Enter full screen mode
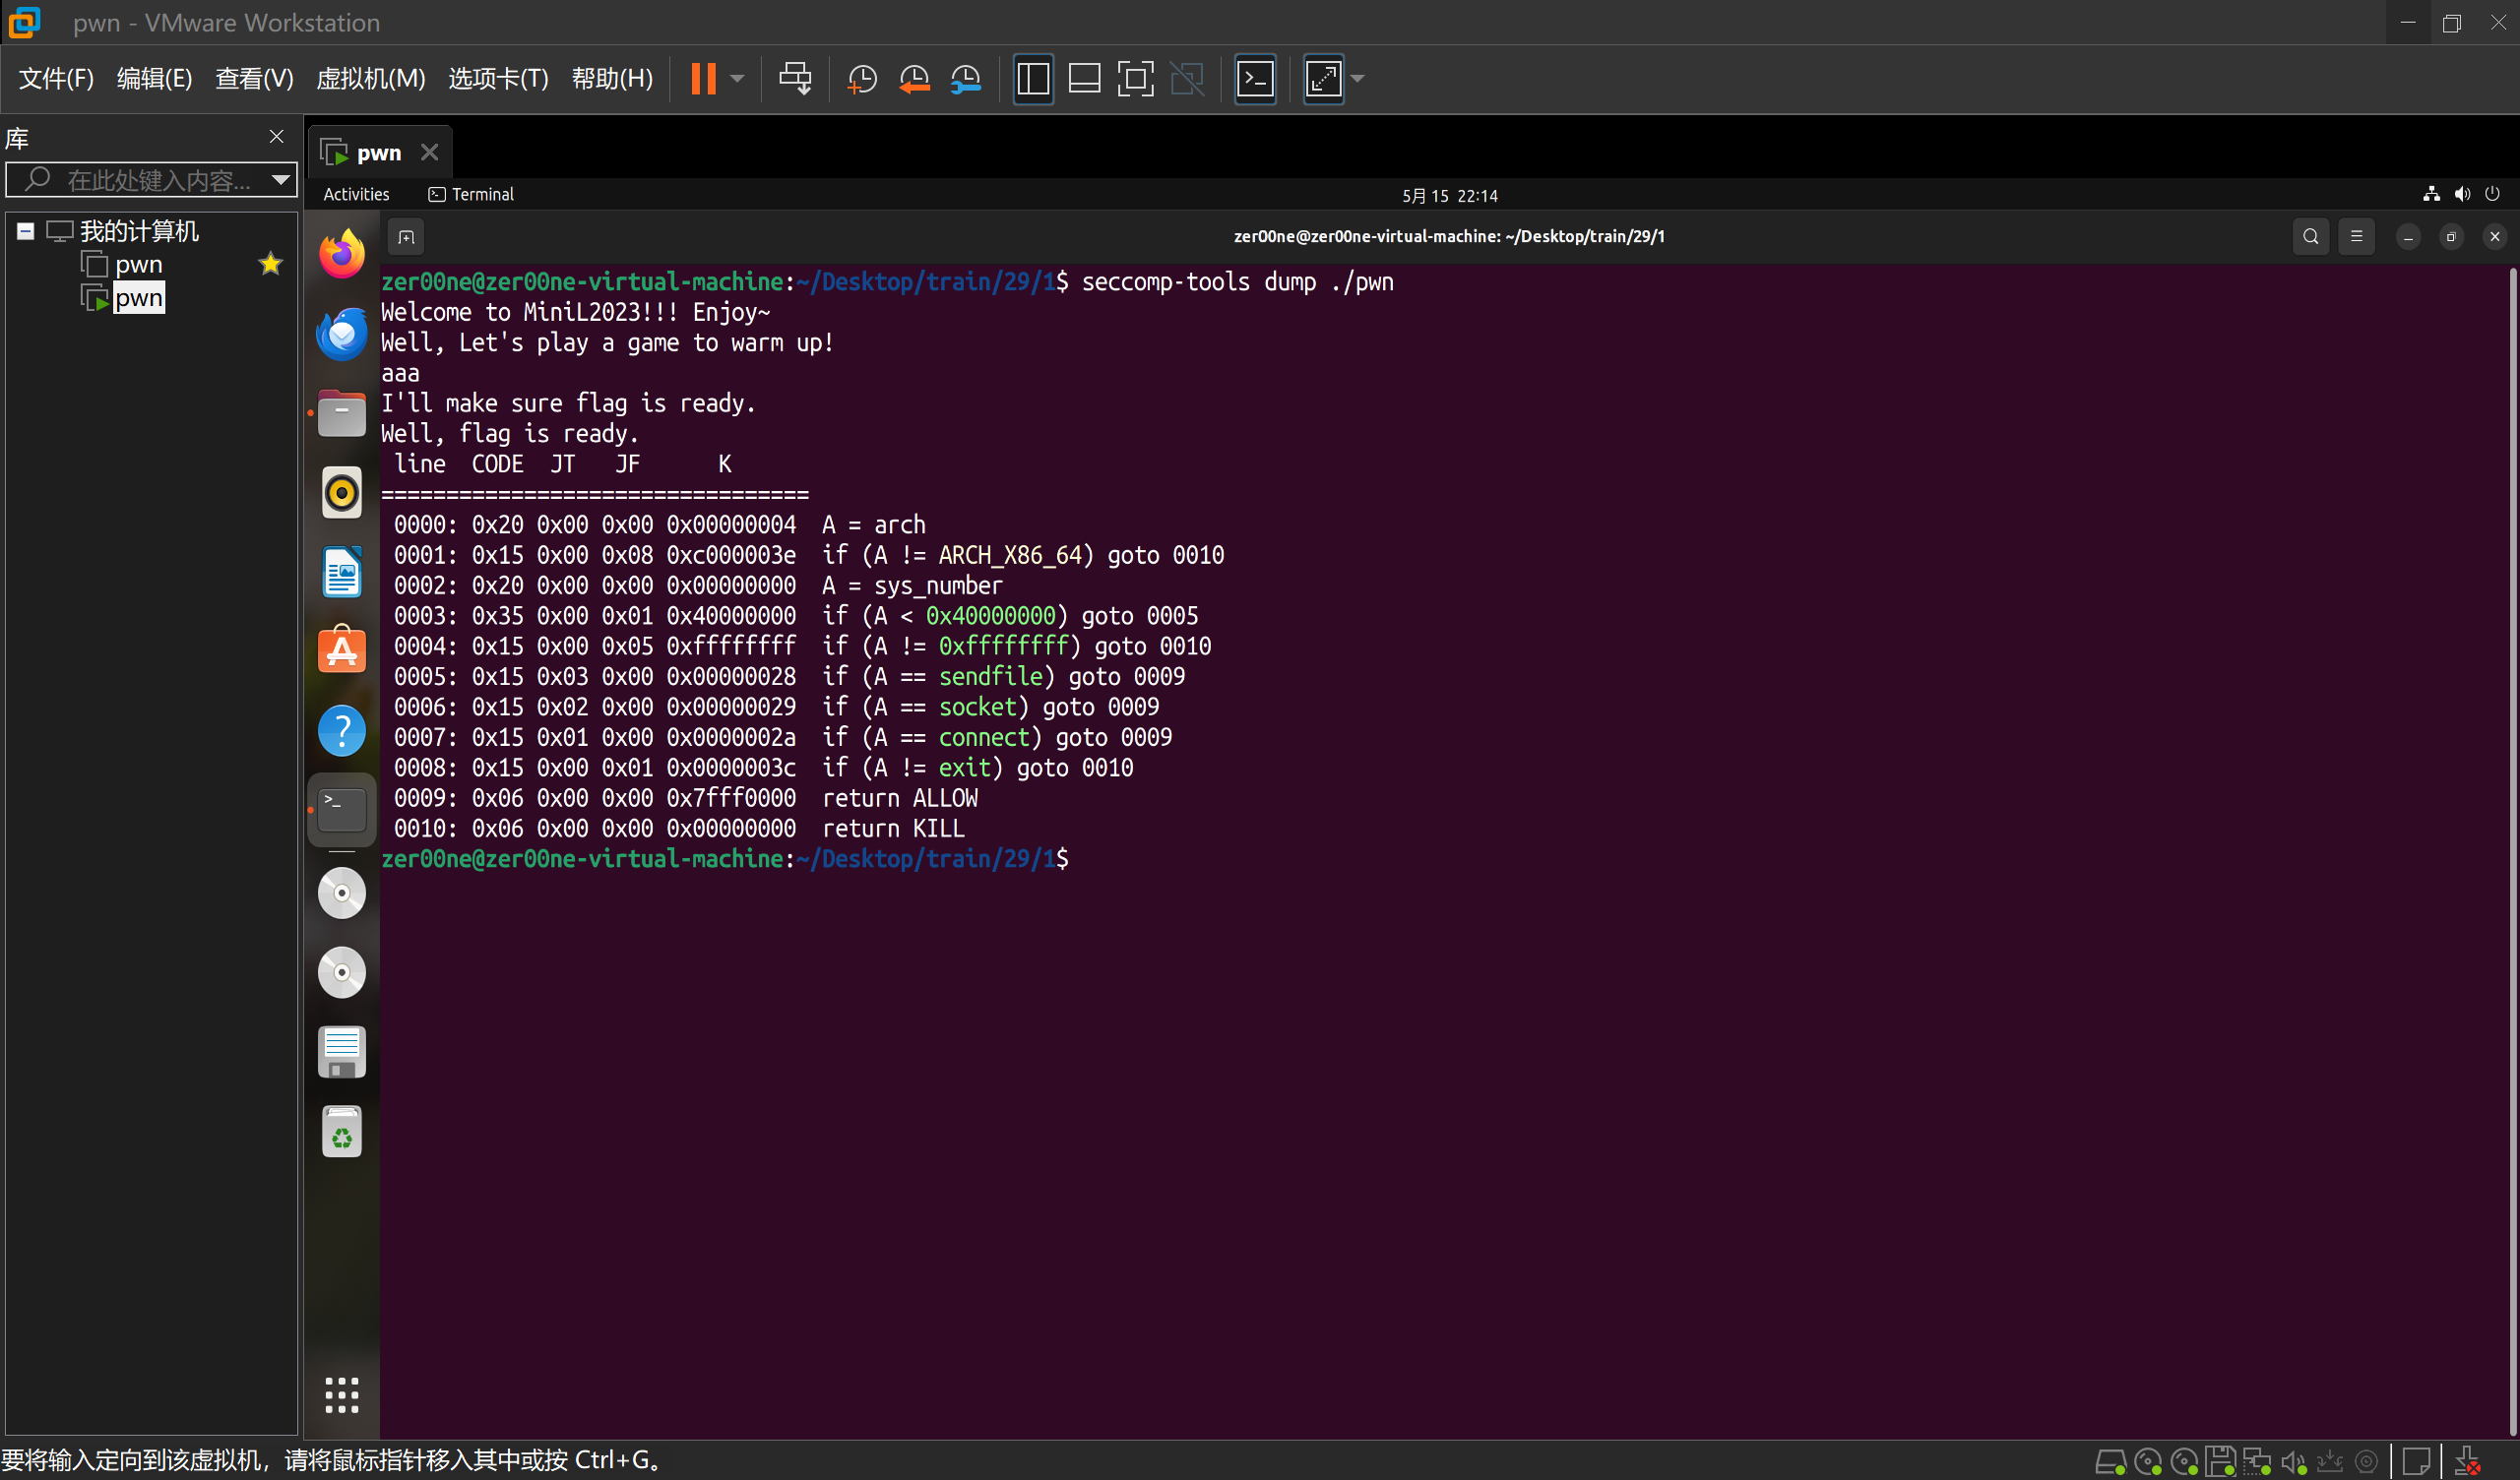The height and width of the screenshot is (1480, 2520). (x=1135, y=78)
